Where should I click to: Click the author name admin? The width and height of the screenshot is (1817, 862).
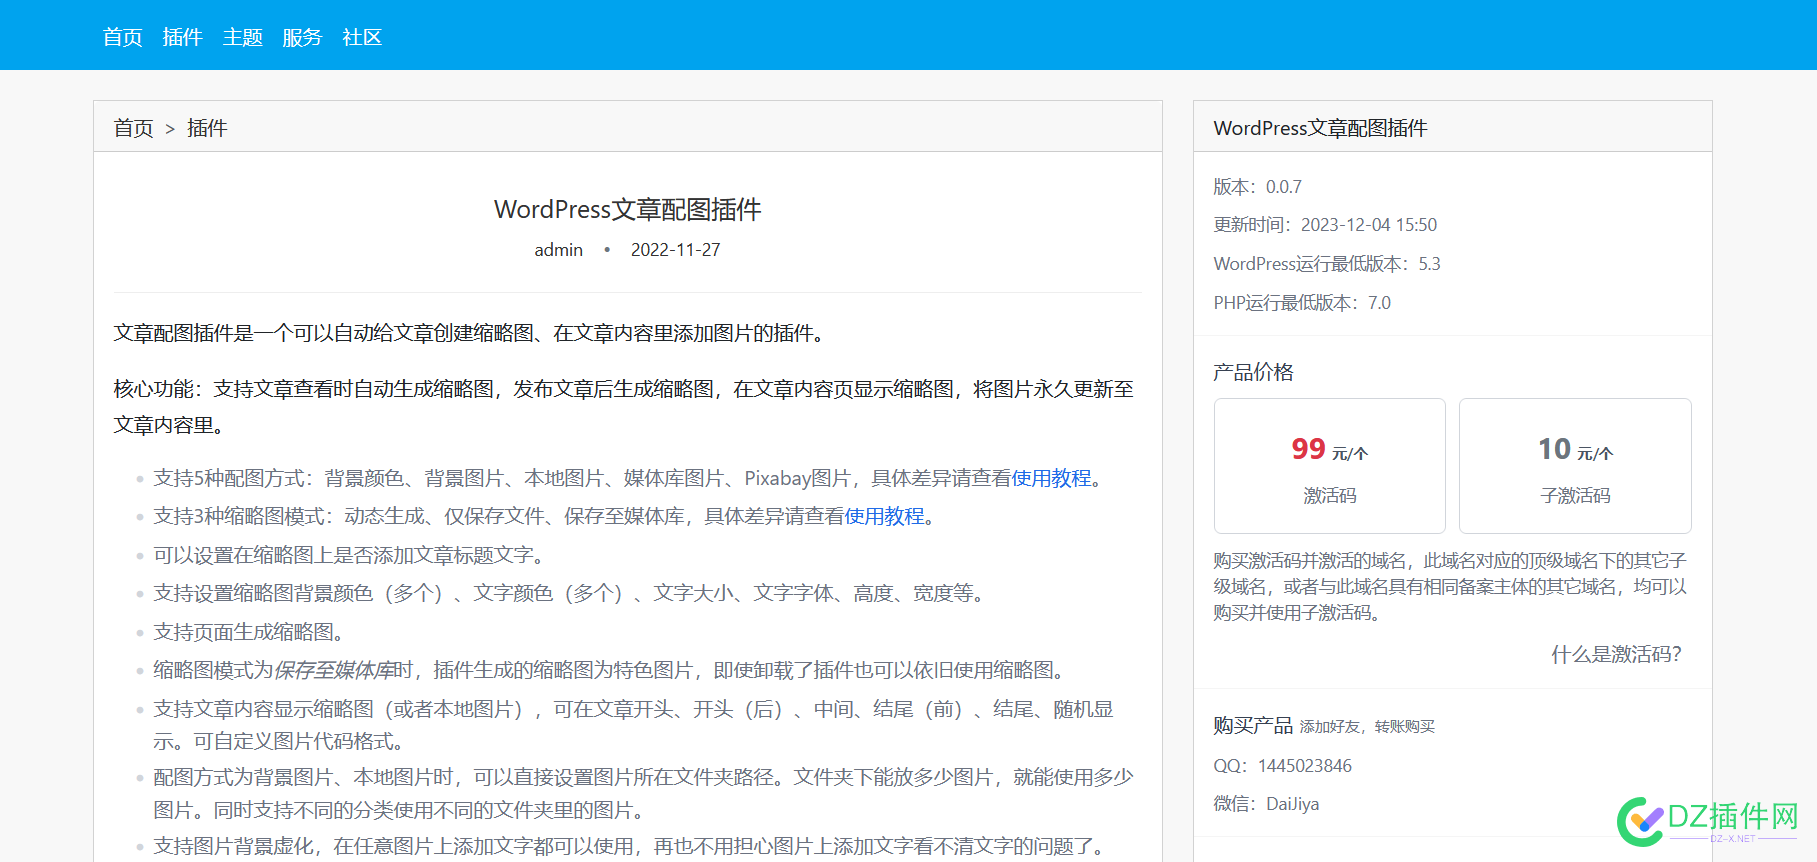pyautogui.click(x=558, y=250)
